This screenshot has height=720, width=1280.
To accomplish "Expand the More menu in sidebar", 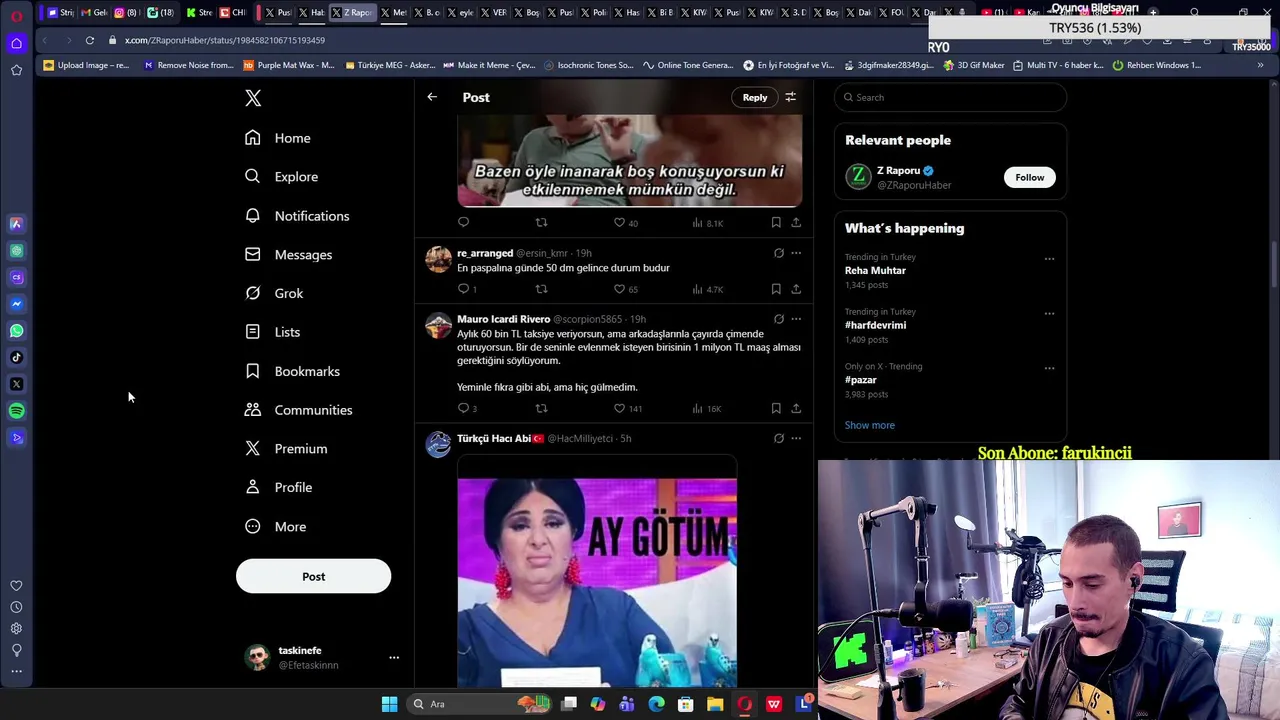I will tap(276, 527).
